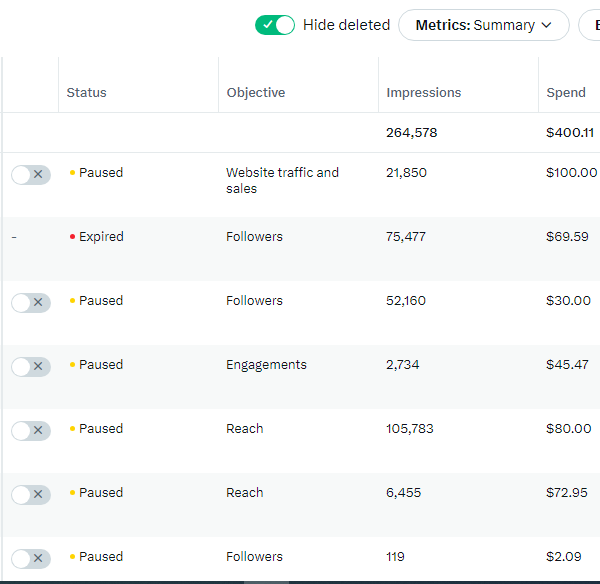Select the Paused status in the $80.00 row
The width and height of the screenshot is (600, 584).
point(101,429)
